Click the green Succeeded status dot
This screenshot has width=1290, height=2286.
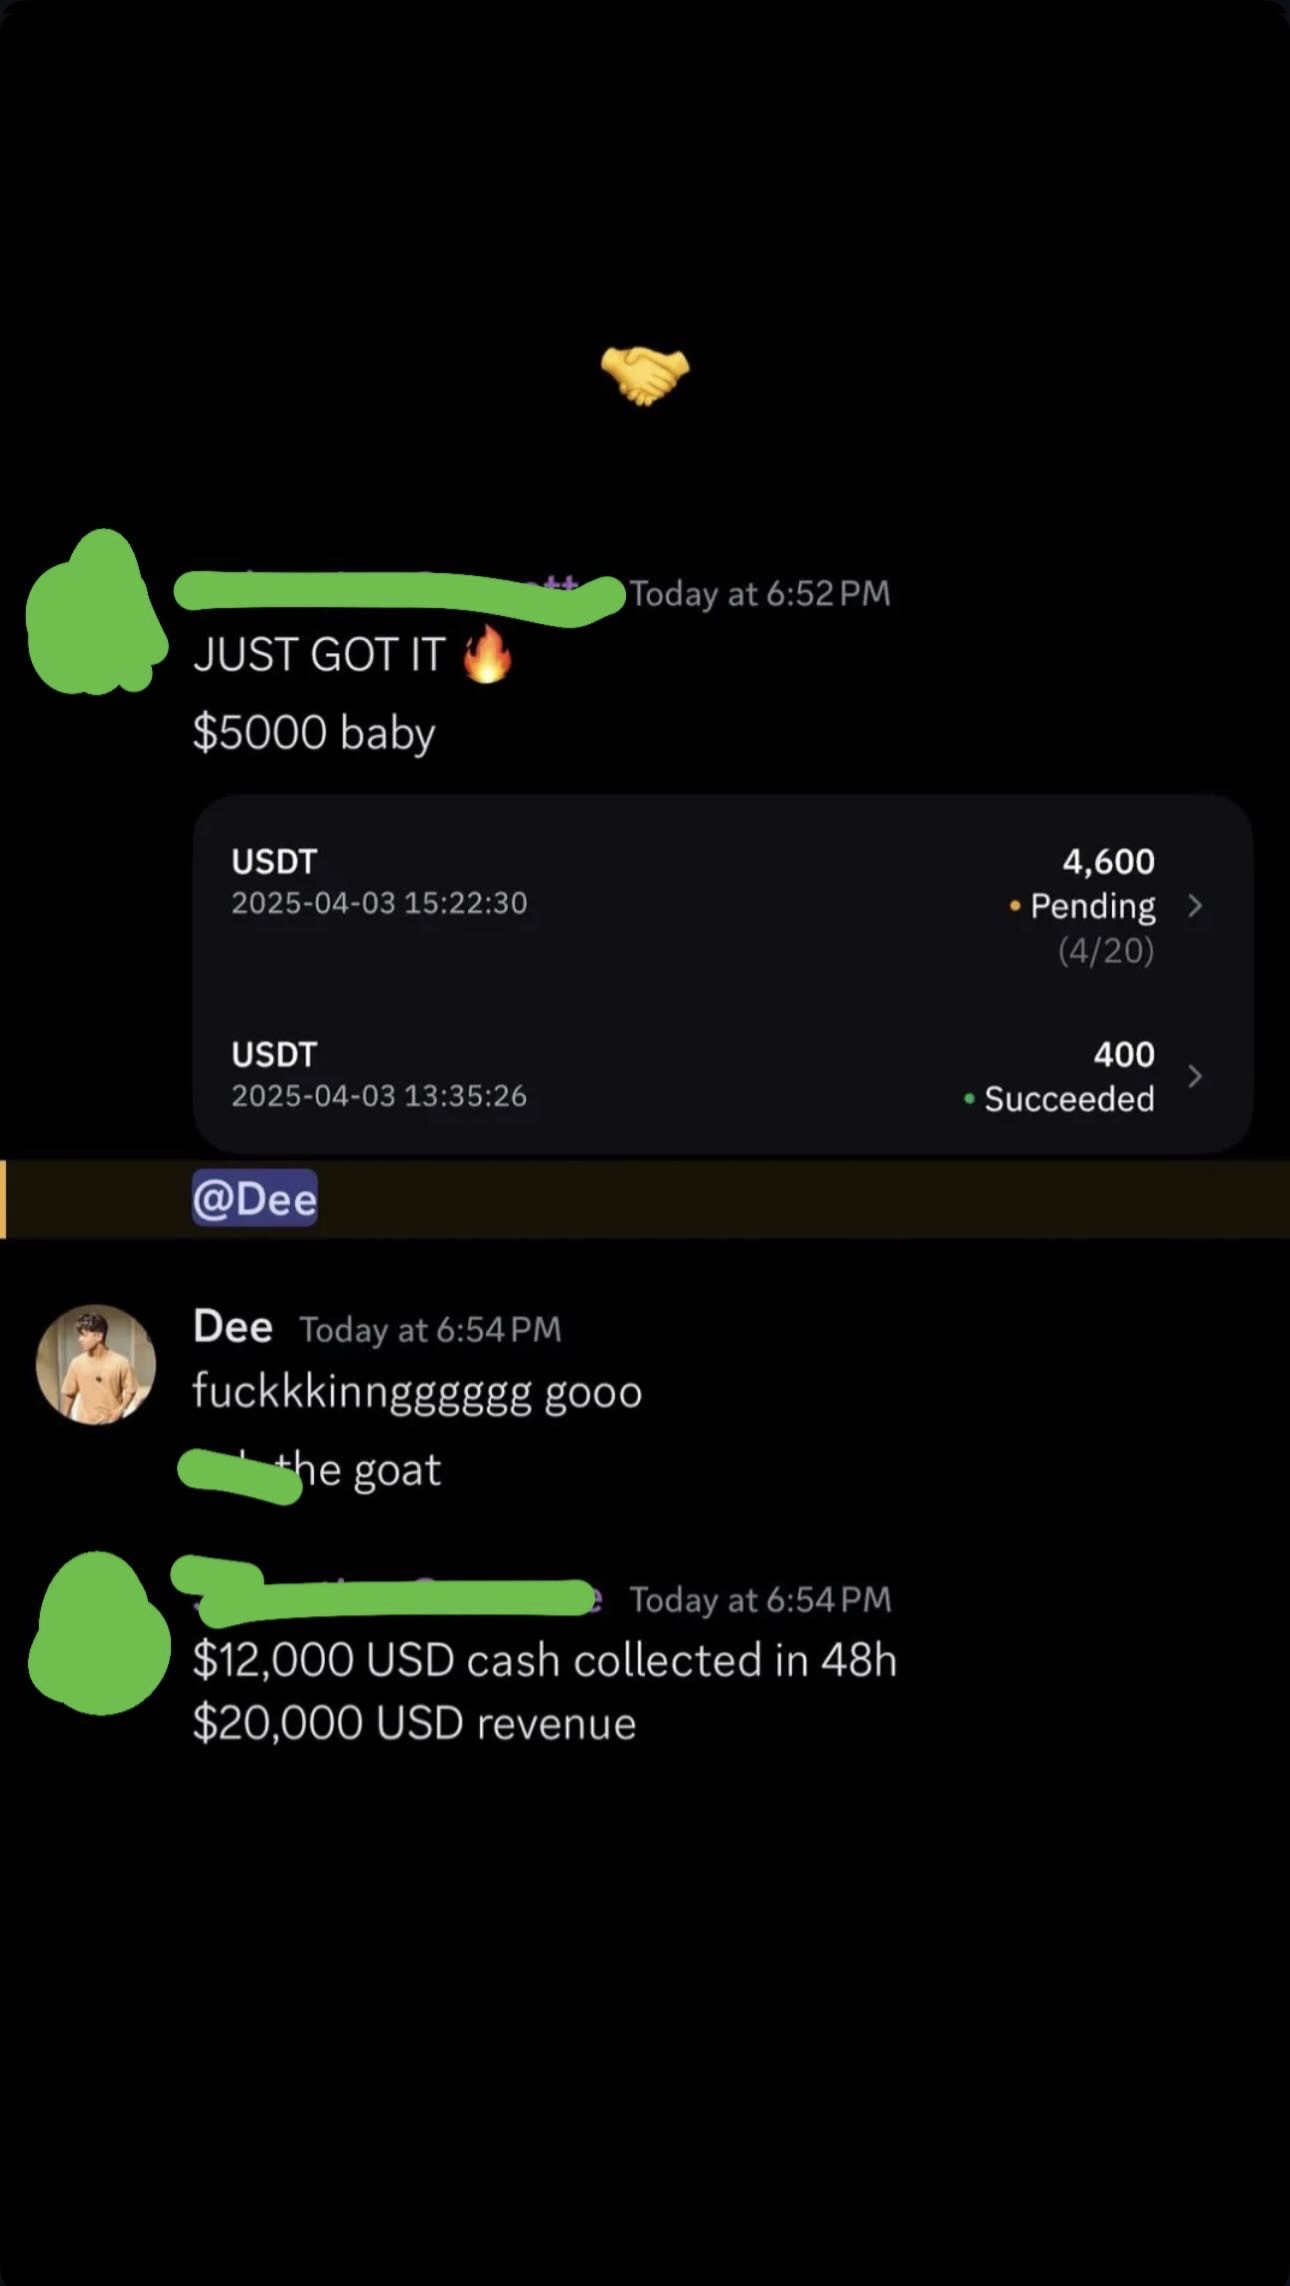[967, 1100]
